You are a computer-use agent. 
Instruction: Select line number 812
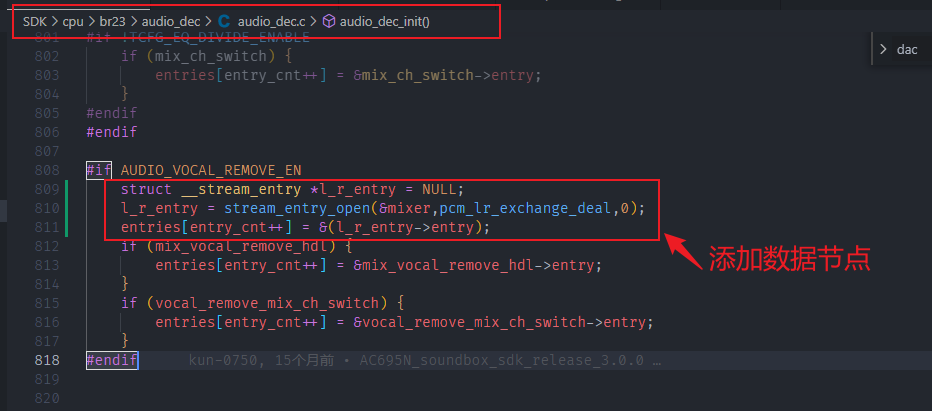[x=47, y=246]
